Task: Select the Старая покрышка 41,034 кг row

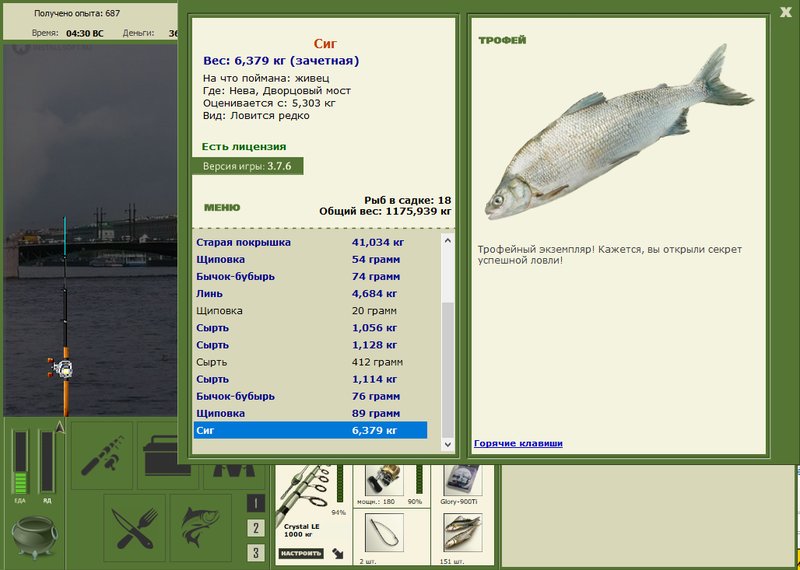Action: click(x=311, y=242)
